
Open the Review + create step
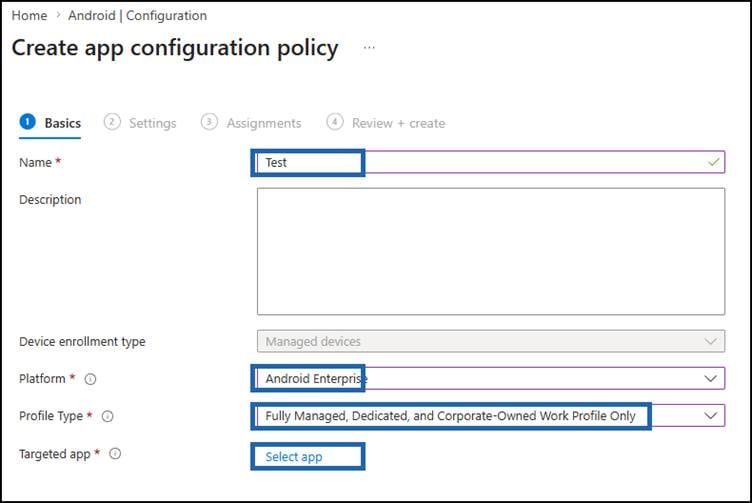386,123
